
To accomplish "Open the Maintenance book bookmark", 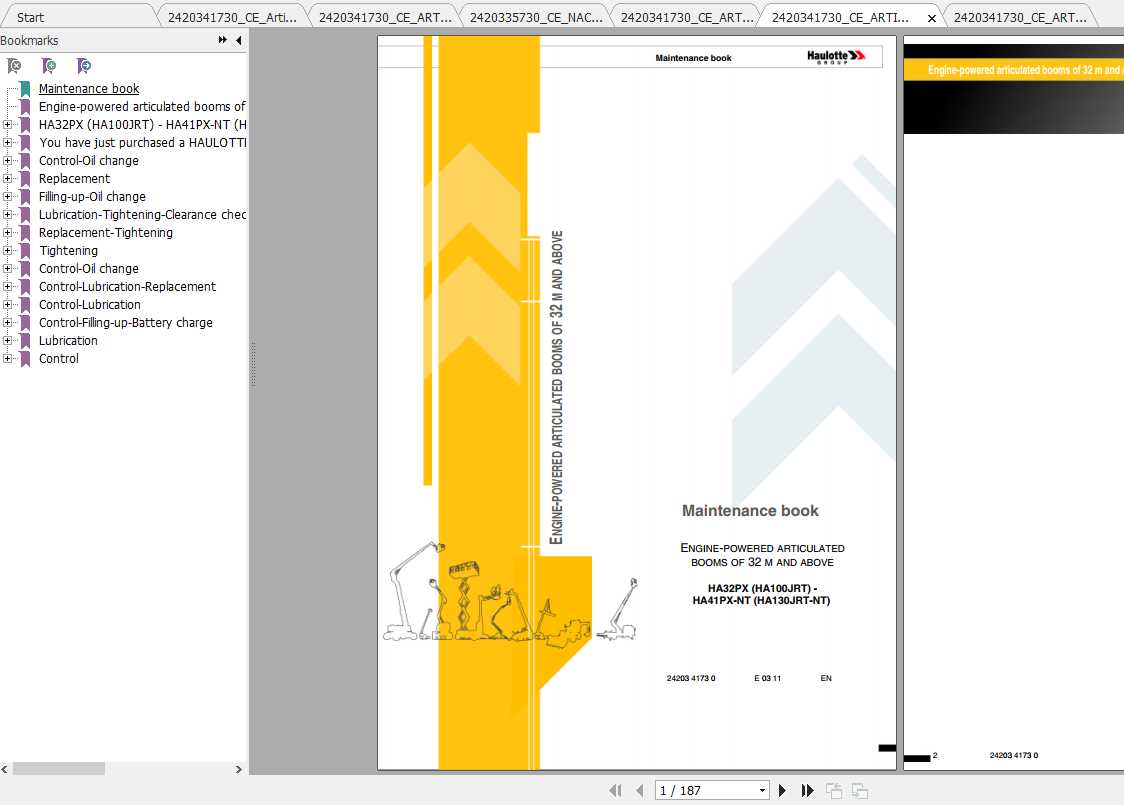I will (89, 88).
